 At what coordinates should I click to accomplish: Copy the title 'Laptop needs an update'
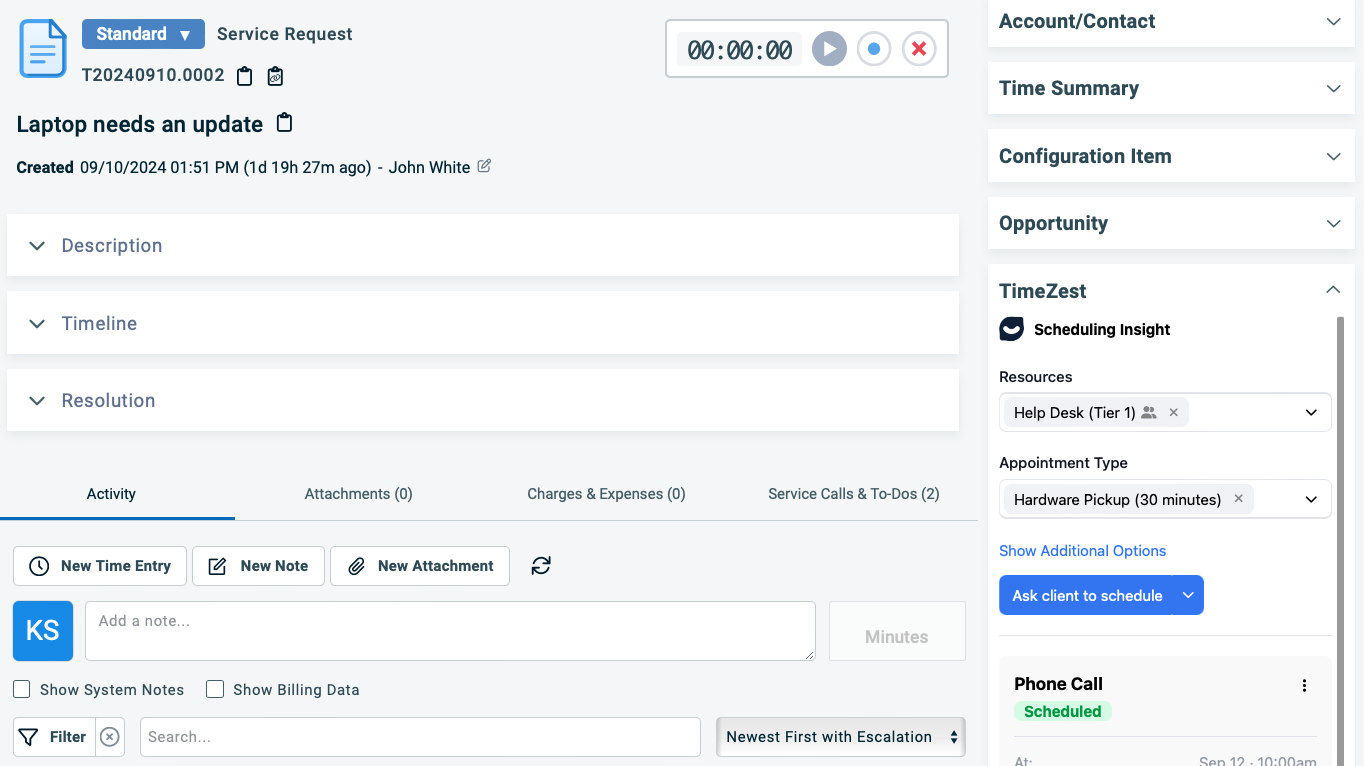coord(285,123)
